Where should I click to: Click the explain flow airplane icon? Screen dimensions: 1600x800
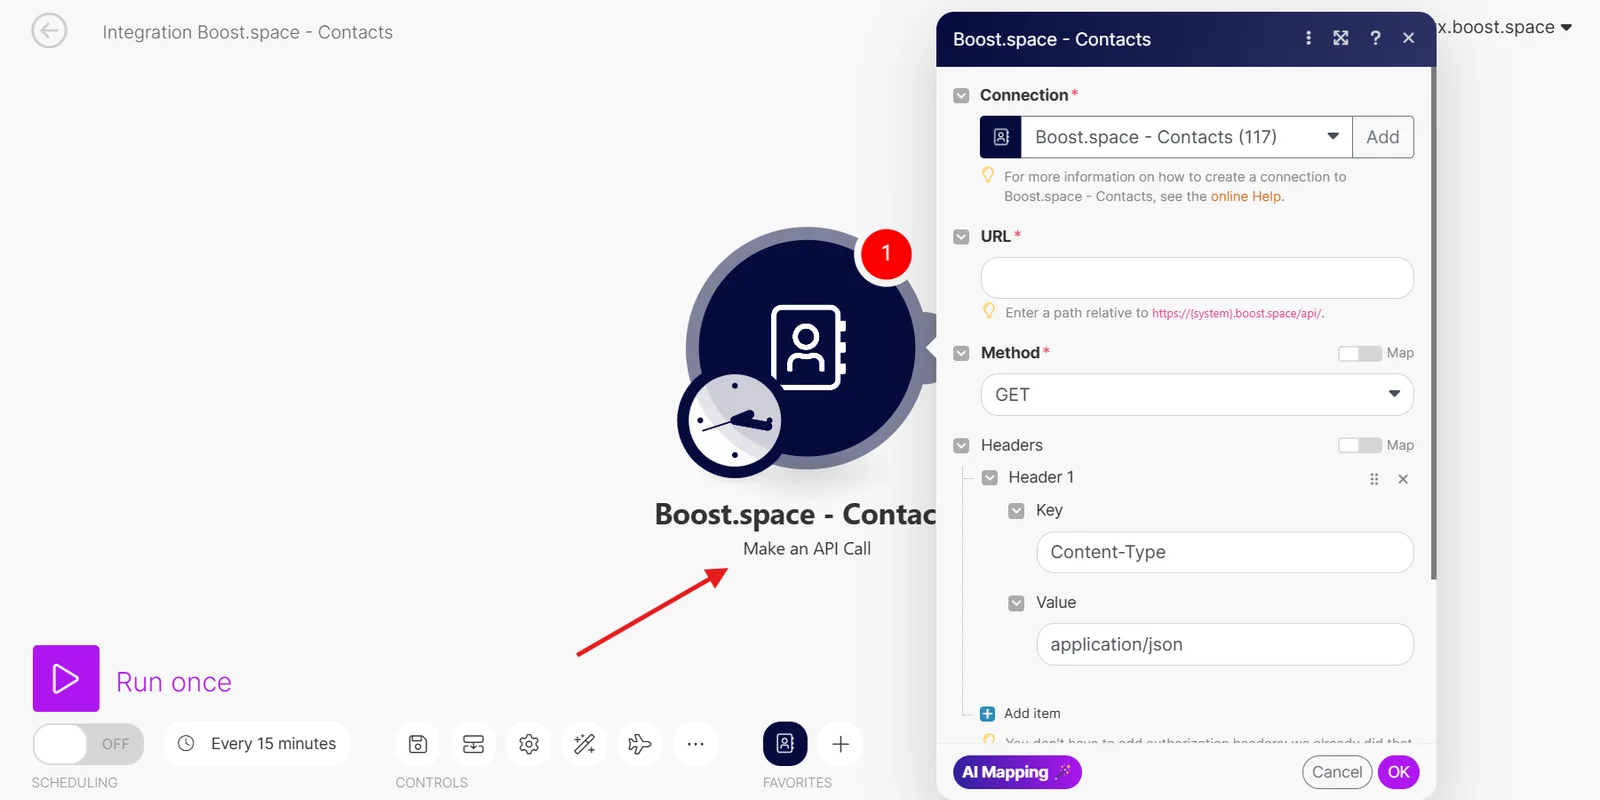640,744
